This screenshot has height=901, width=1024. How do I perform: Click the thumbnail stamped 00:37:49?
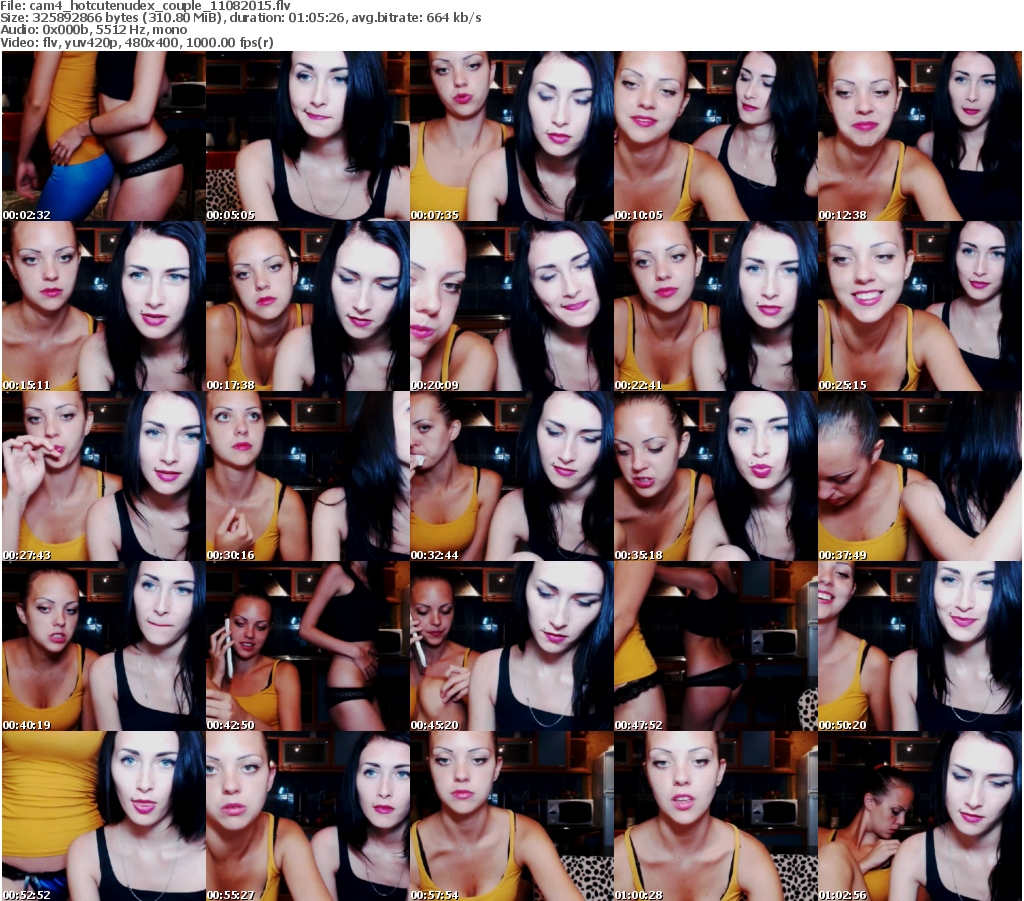click(x=920, y=476)
